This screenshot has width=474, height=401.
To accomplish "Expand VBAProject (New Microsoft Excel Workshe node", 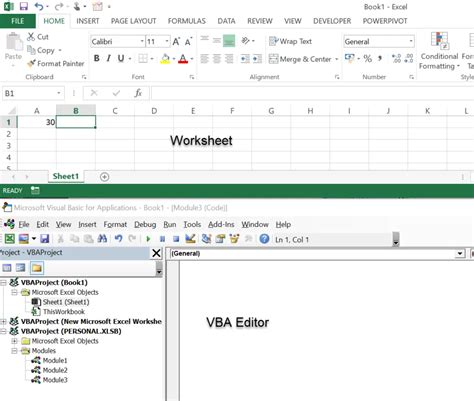I will click(x=3, y=322).
